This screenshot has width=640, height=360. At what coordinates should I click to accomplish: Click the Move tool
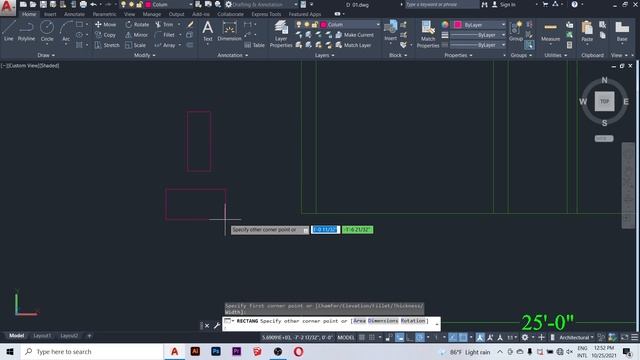point(105,24)
